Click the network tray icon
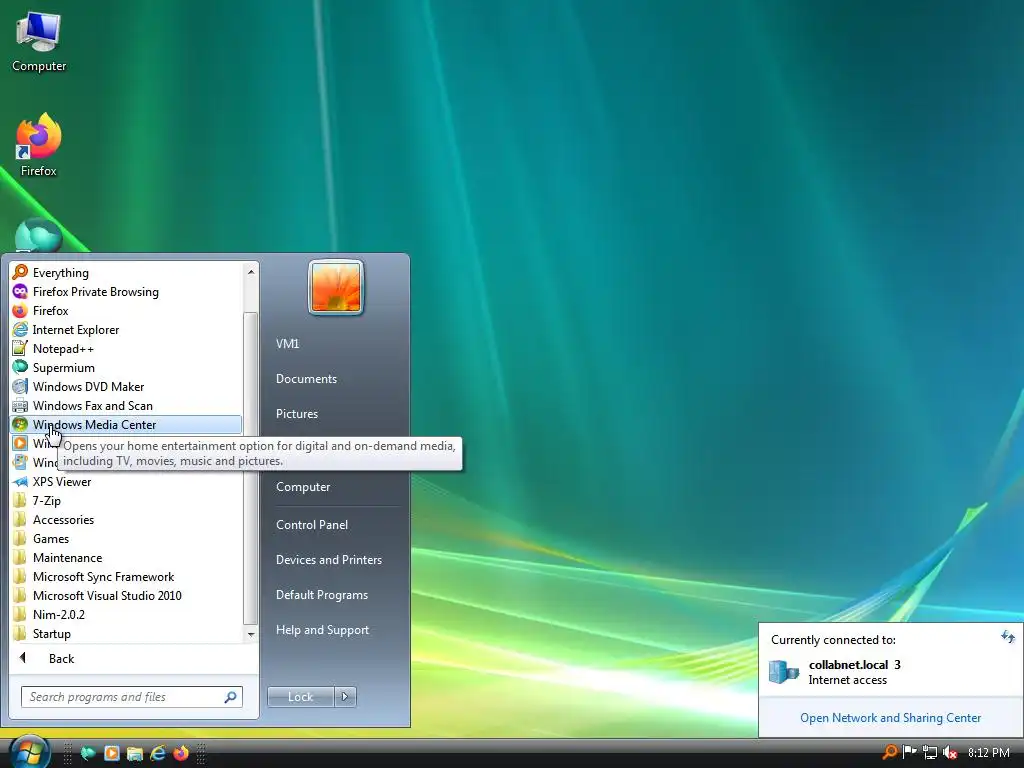Viewport: 1024px width, 768px height. click(x=930, y=752)
